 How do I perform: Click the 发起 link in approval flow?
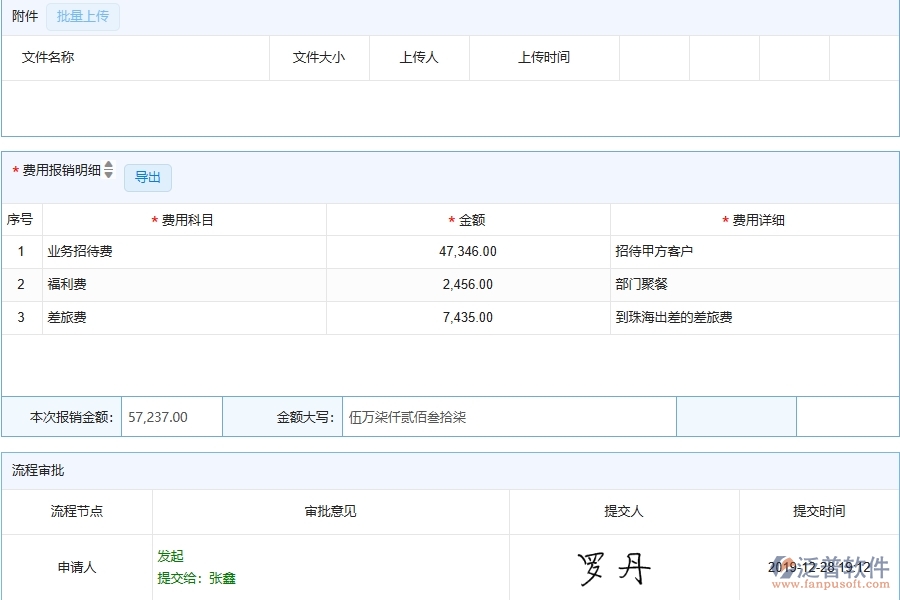pos(167,556)
